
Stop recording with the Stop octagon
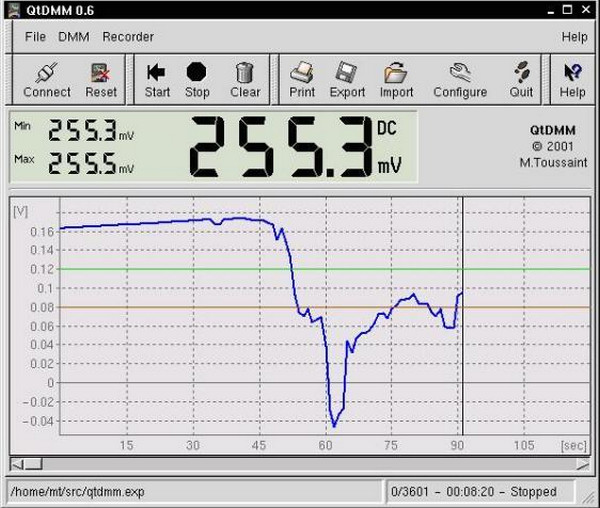(x=197, y=72)
